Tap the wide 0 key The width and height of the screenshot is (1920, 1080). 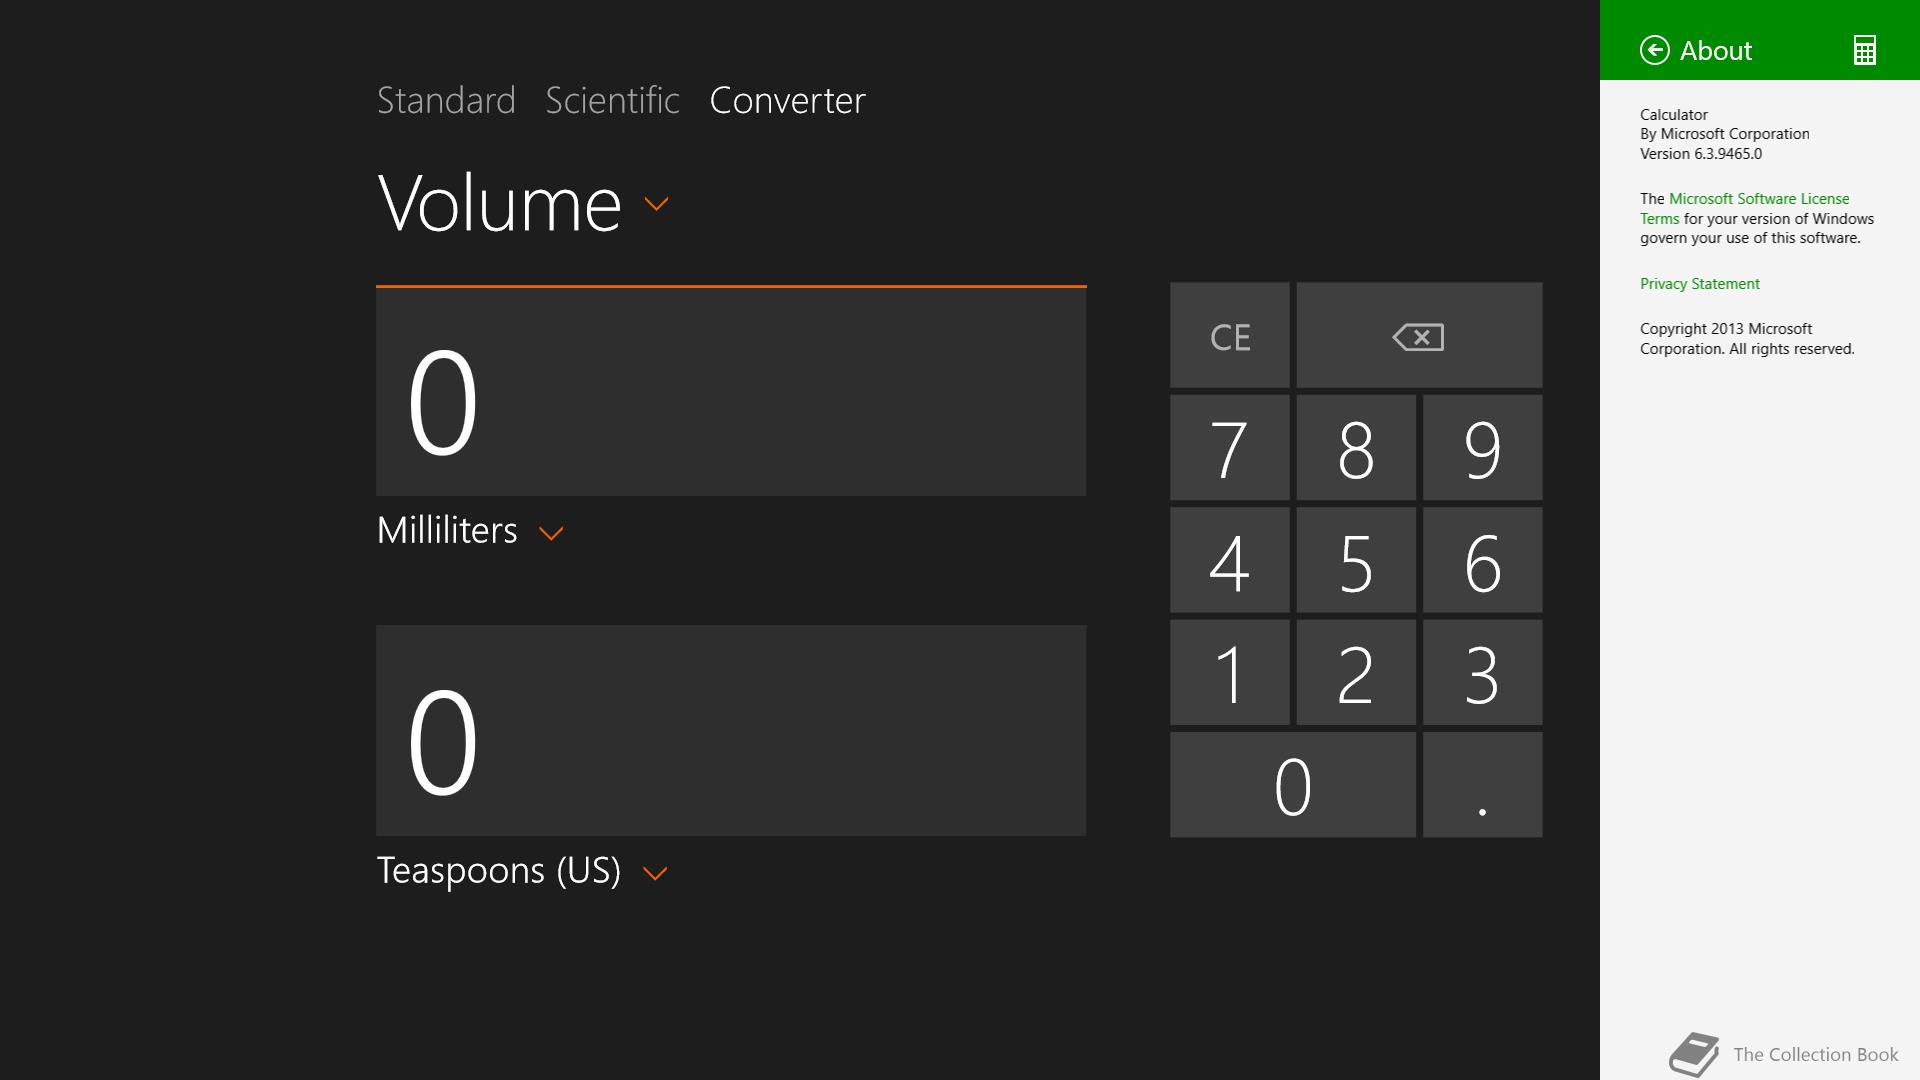coord(1293,785)
